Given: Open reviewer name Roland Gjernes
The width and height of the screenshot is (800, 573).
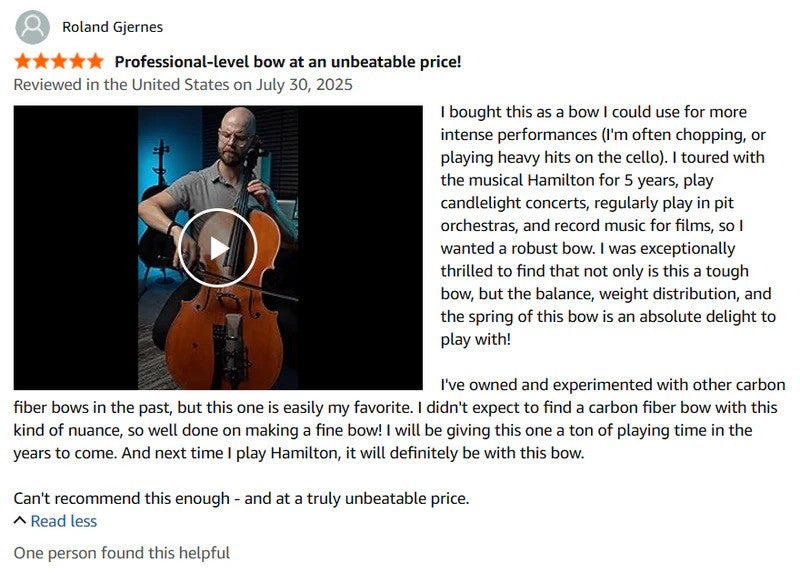Looking at the screenshot, I should pos(112,27).
